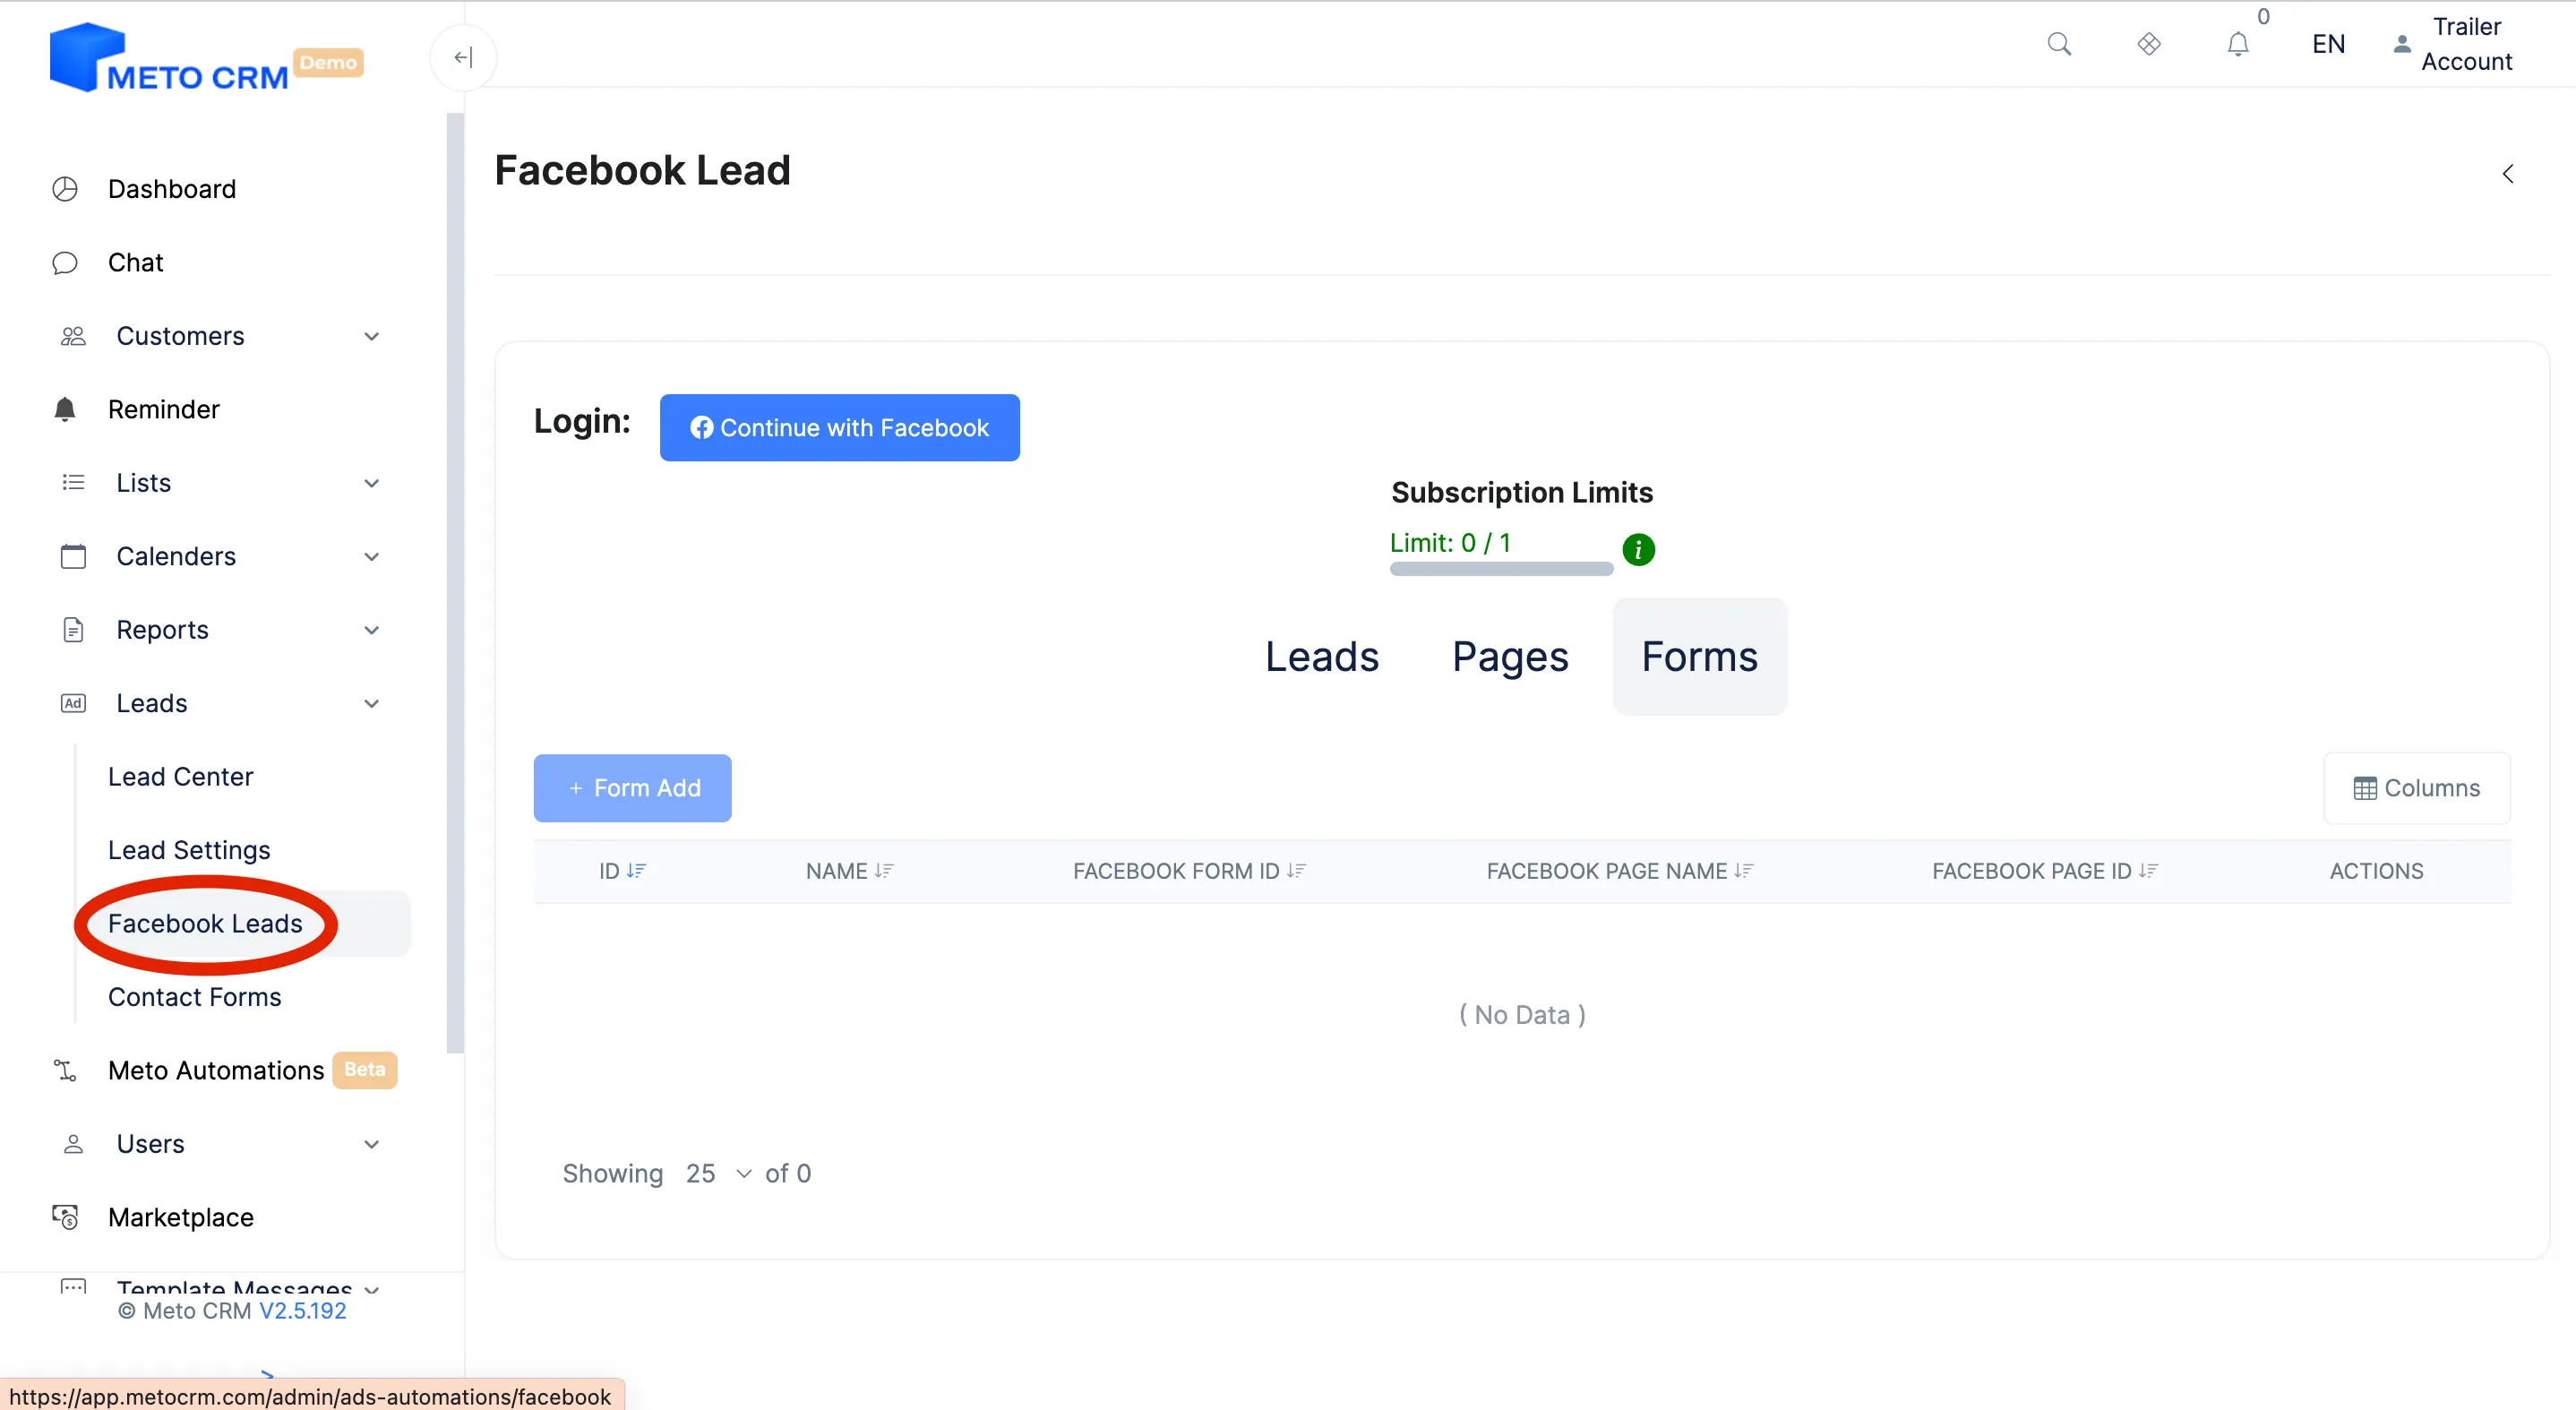Open Dashboard from sidebar
This screenshot has width=2576, height=1410.
tap(172, 189)
